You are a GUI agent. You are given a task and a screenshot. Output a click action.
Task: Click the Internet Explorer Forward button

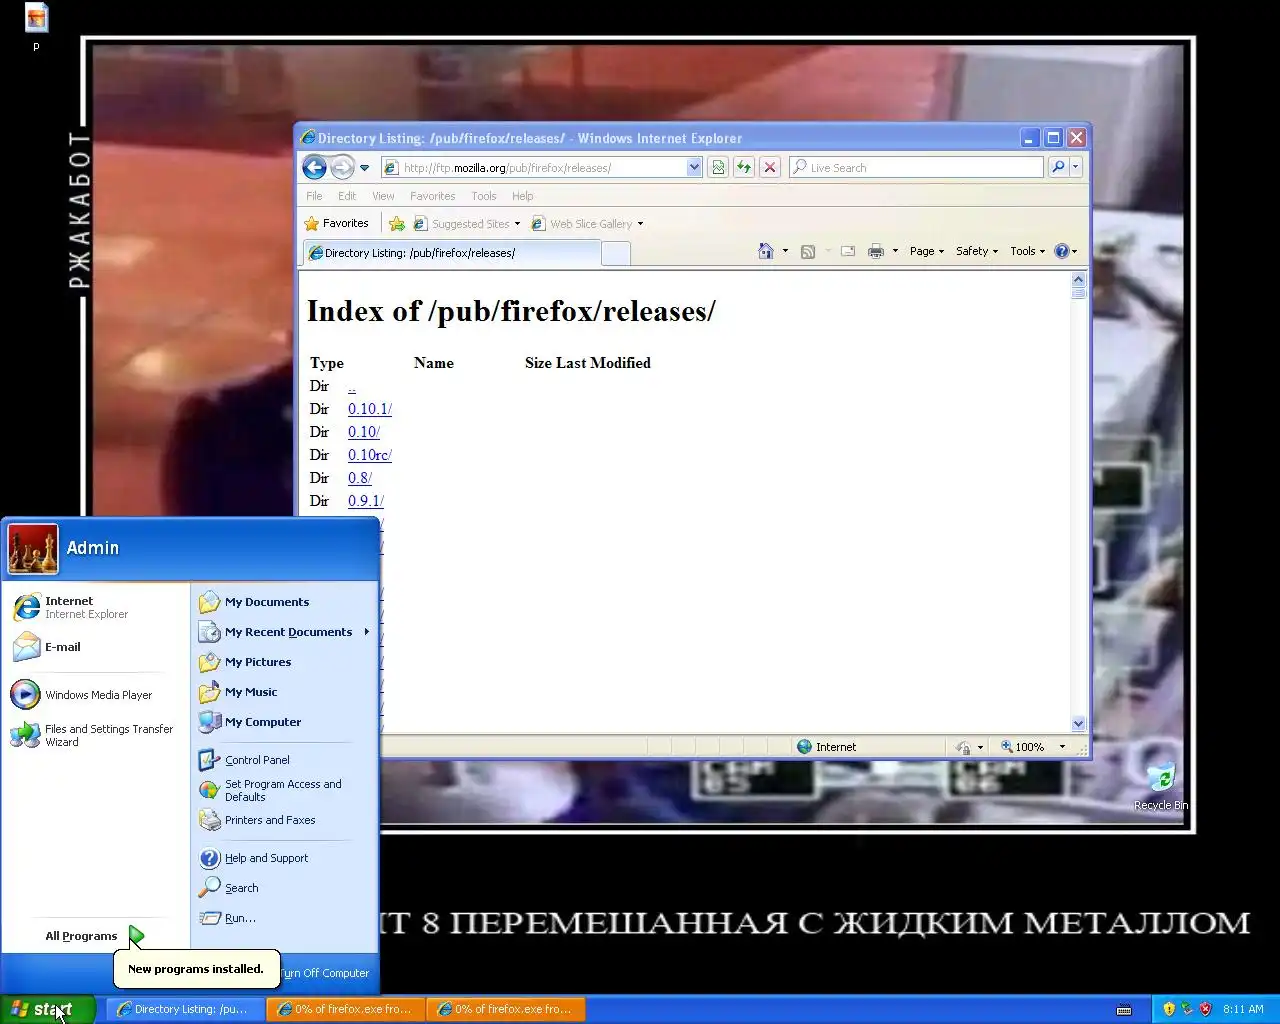(342, 167)
